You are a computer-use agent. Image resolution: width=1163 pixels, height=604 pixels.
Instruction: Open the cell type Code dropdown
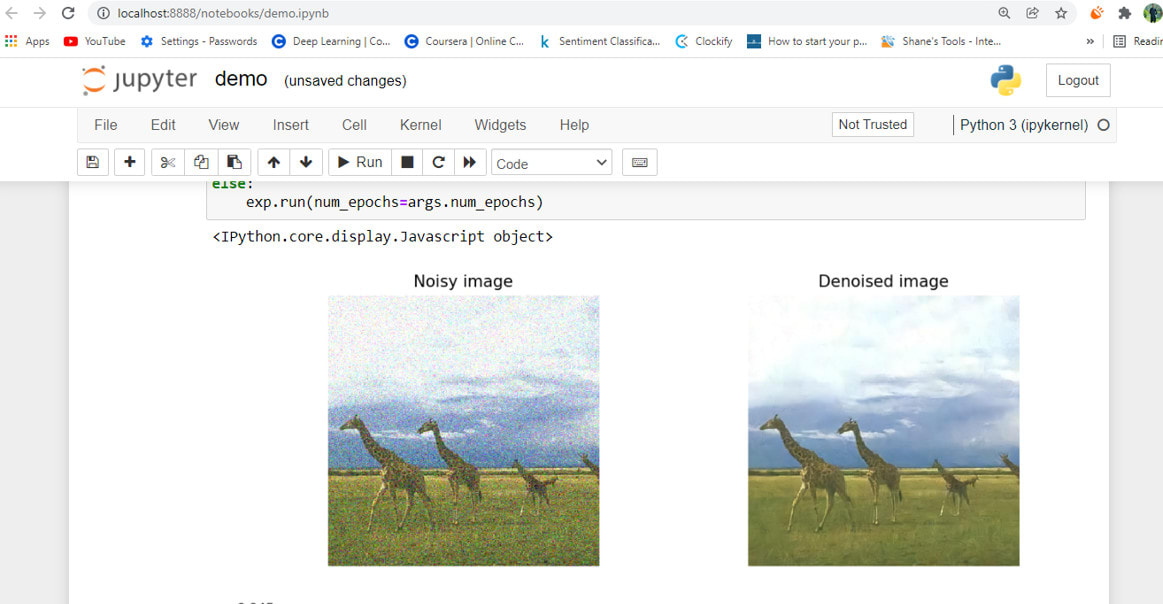pos(551,163)
